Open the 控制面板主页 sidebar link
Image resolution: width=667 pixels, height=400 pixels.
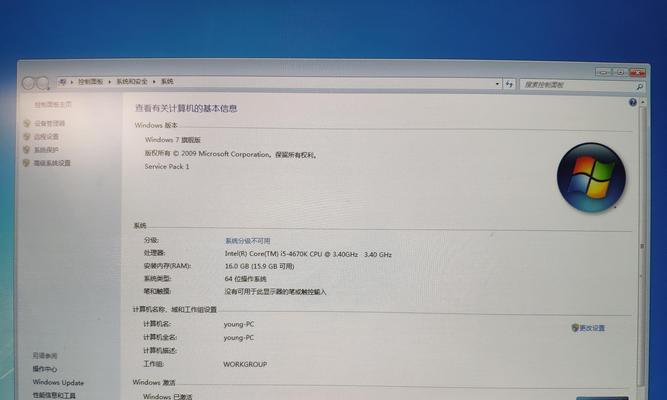(x=53, y=104)
